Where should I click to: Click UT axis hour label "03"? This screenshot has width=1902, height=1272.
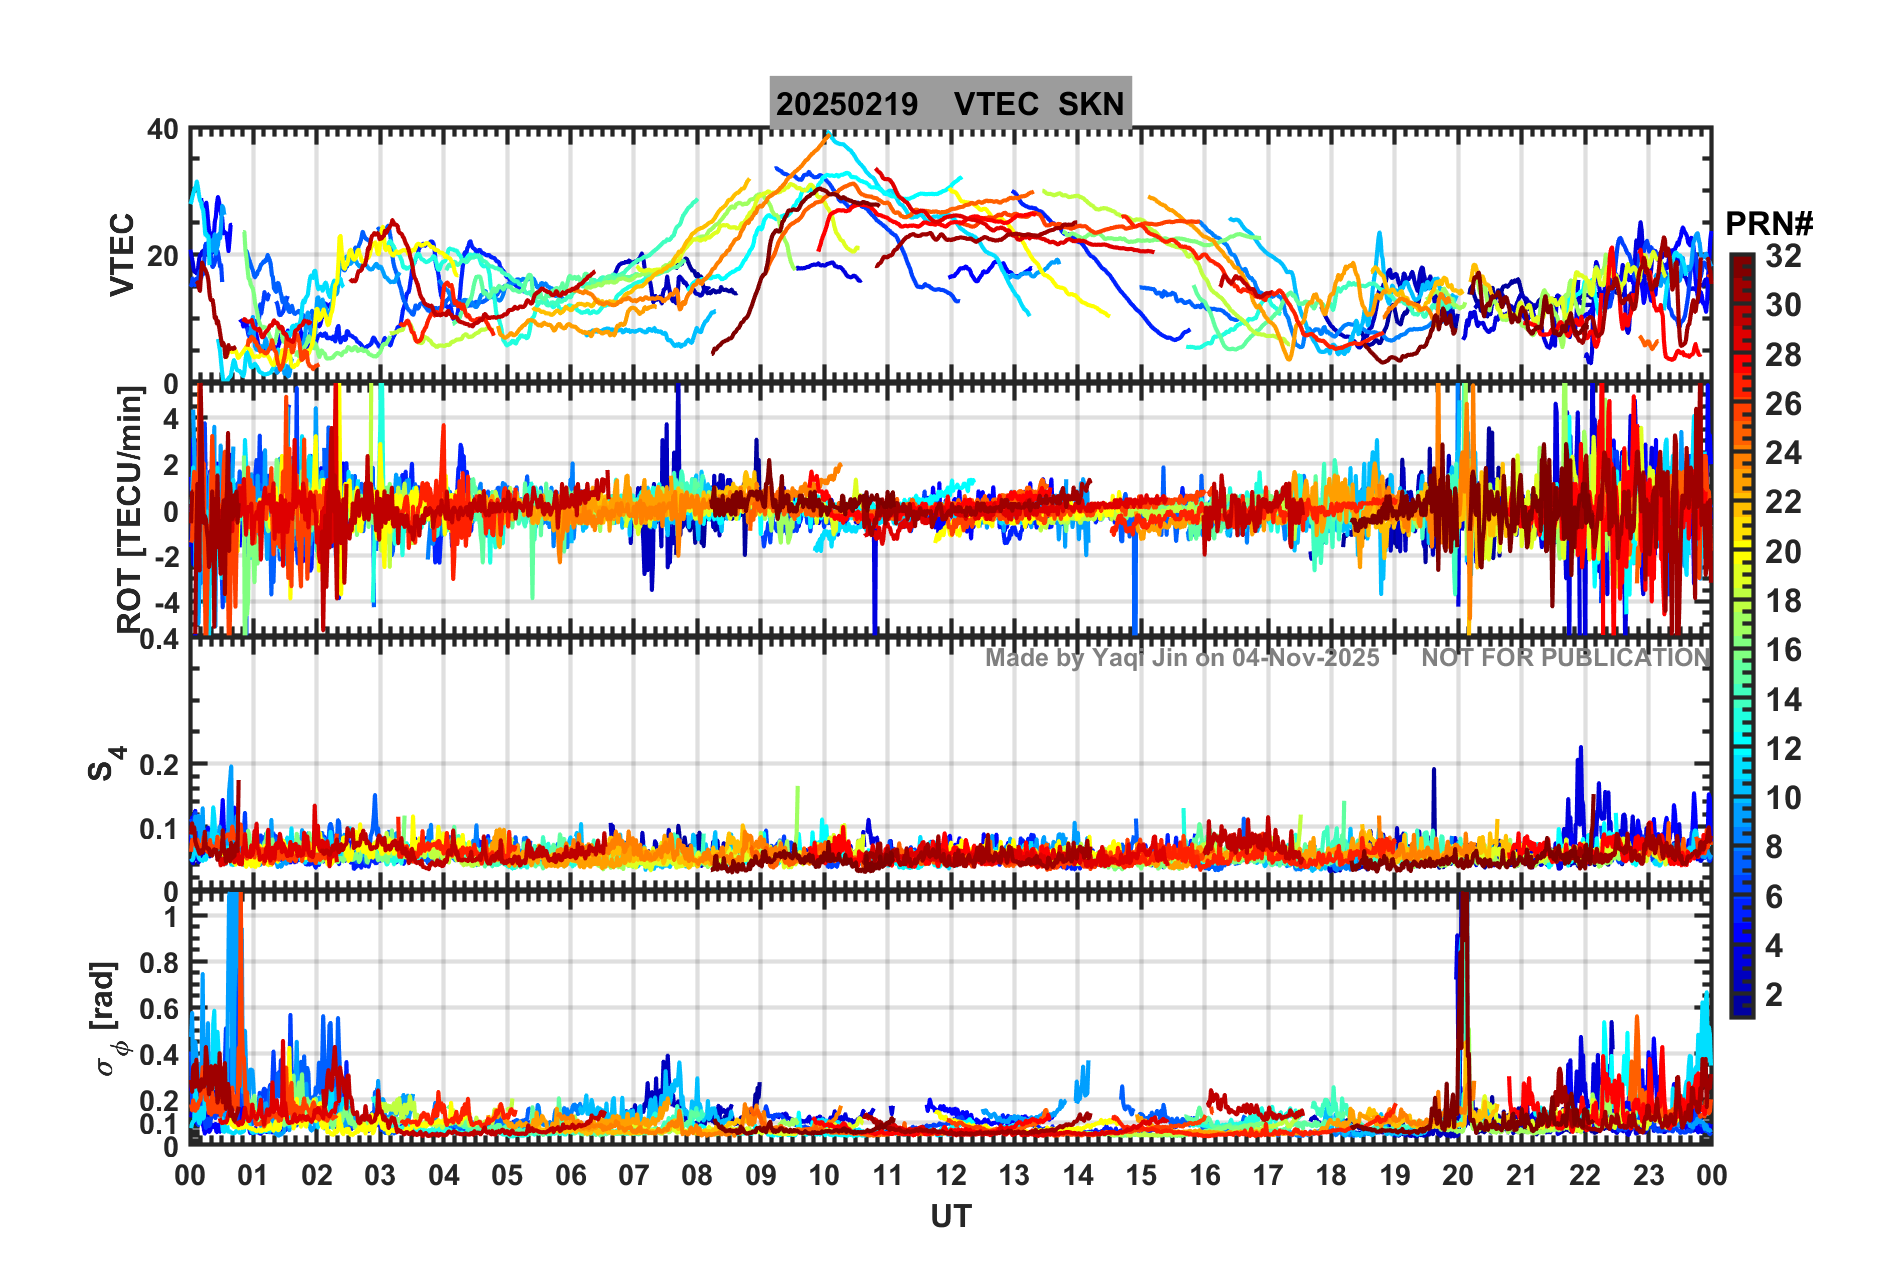380,1175
